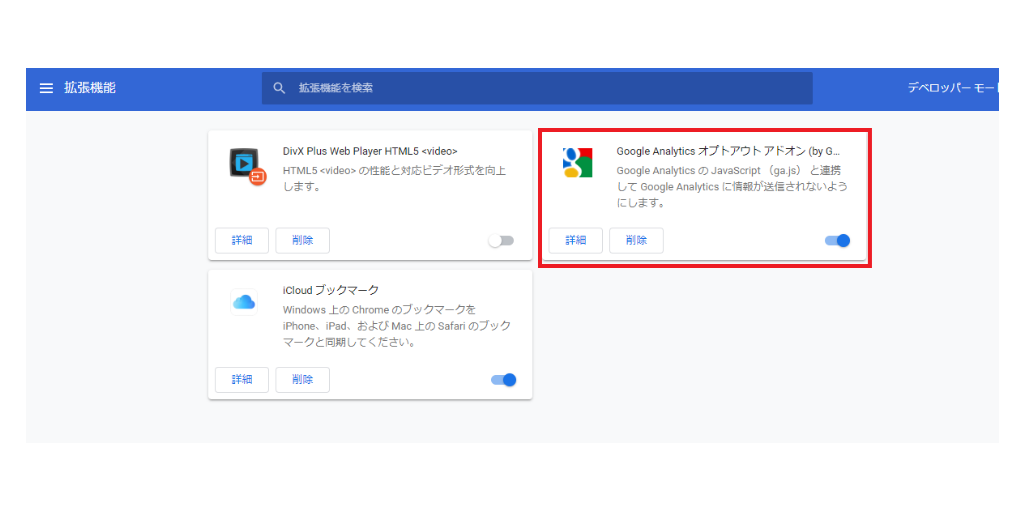
Task: Click the iCloud Safari bookmark sync description
Action: coord(397,325)
